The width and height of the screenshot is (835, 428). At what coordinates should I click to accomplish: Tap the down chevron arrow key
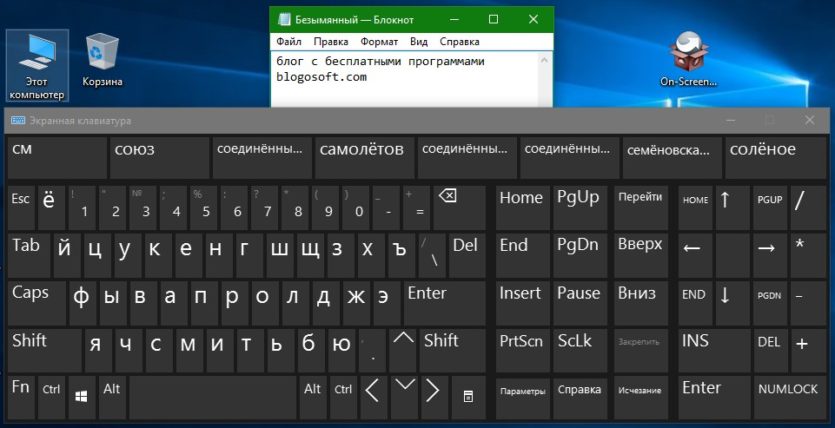(404, 398)
